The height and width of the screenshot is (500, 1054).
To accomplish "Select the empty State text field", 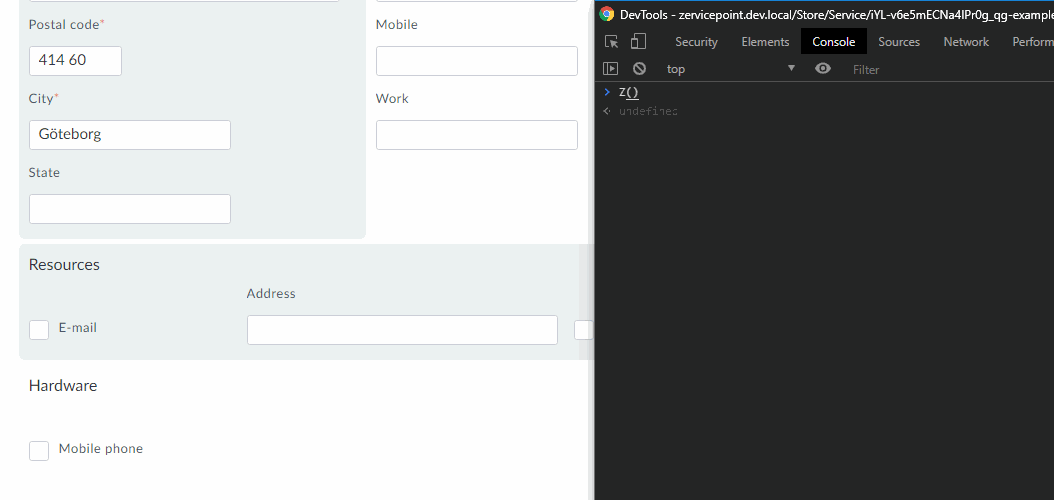I will click(x=130, y=209).
